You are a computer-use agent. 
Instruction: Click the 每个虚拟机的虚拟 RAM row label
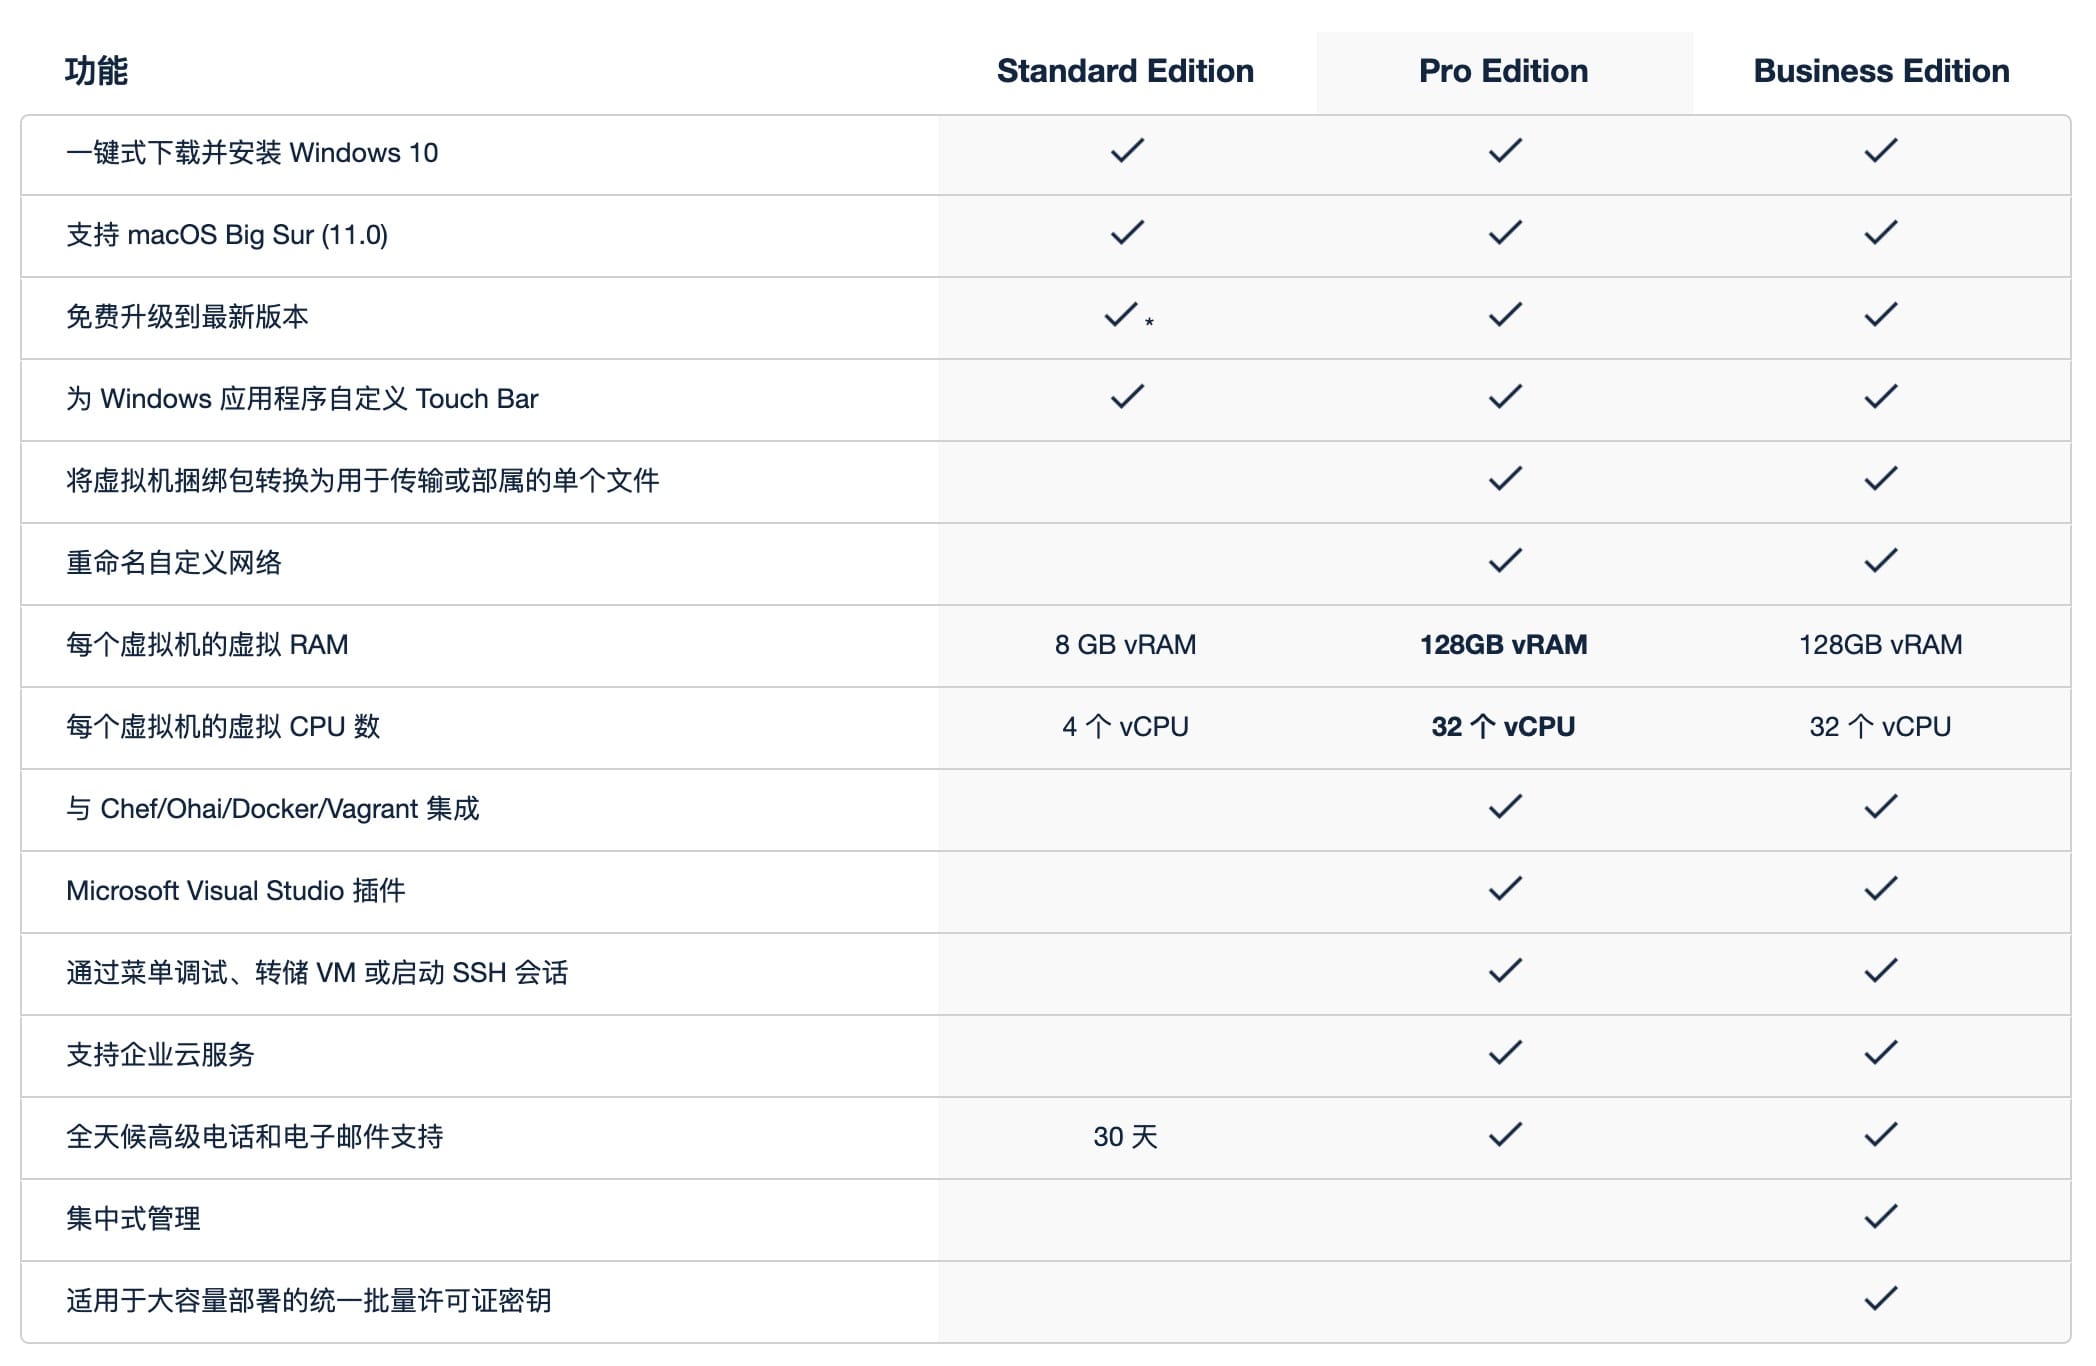coord(207,645)
